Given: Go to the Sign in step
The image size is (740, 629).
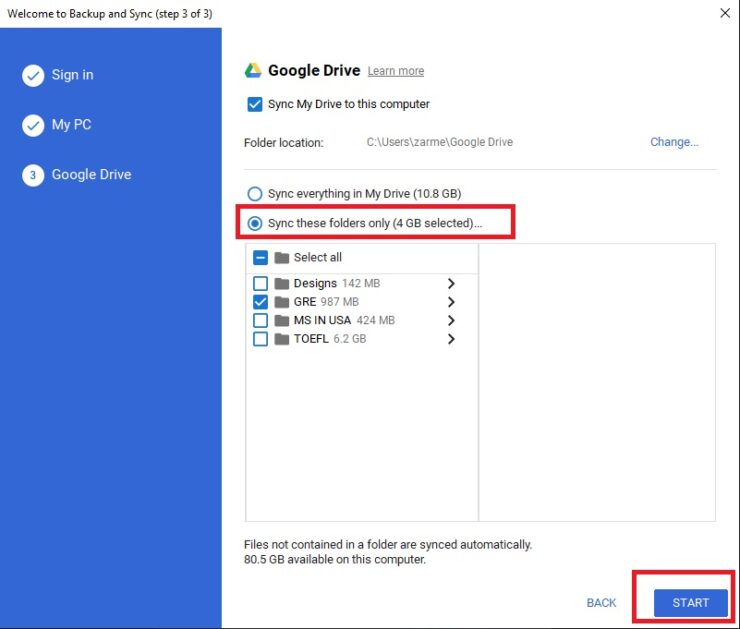Looking at the screenshot, I should [73, 75].
